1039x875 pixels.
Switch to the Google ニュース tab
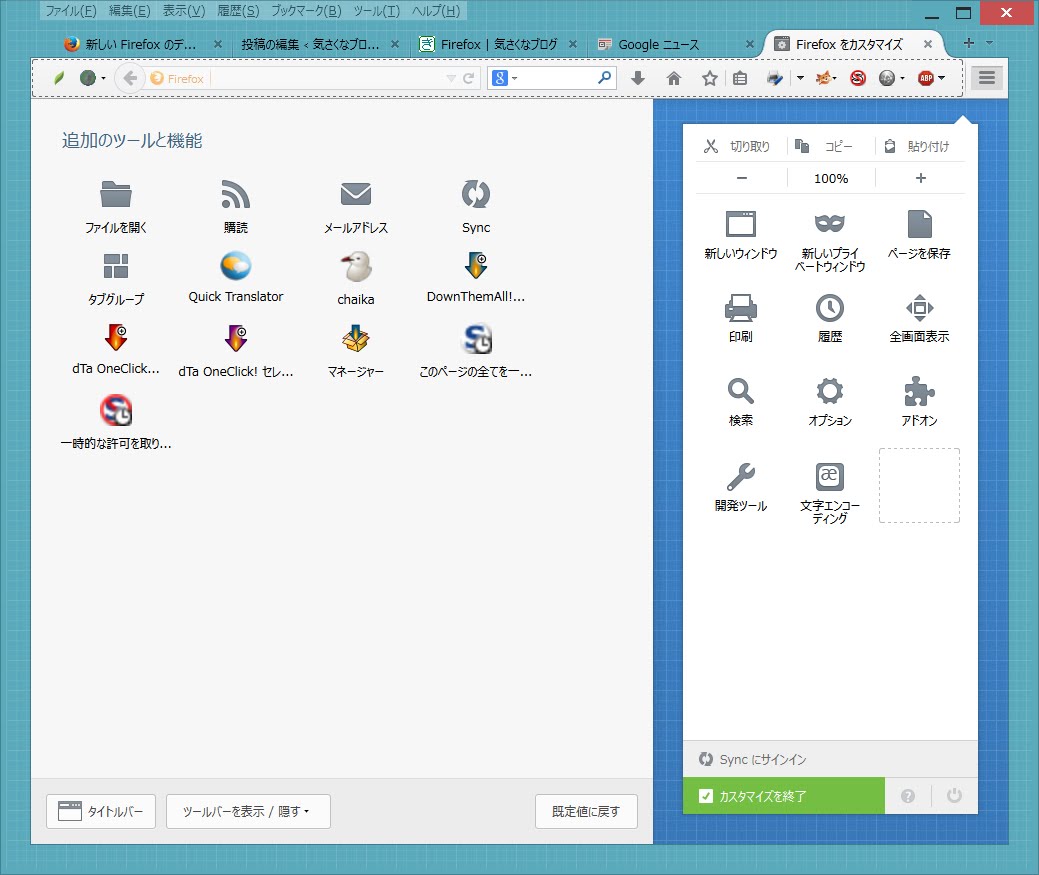tap(676, 44)
